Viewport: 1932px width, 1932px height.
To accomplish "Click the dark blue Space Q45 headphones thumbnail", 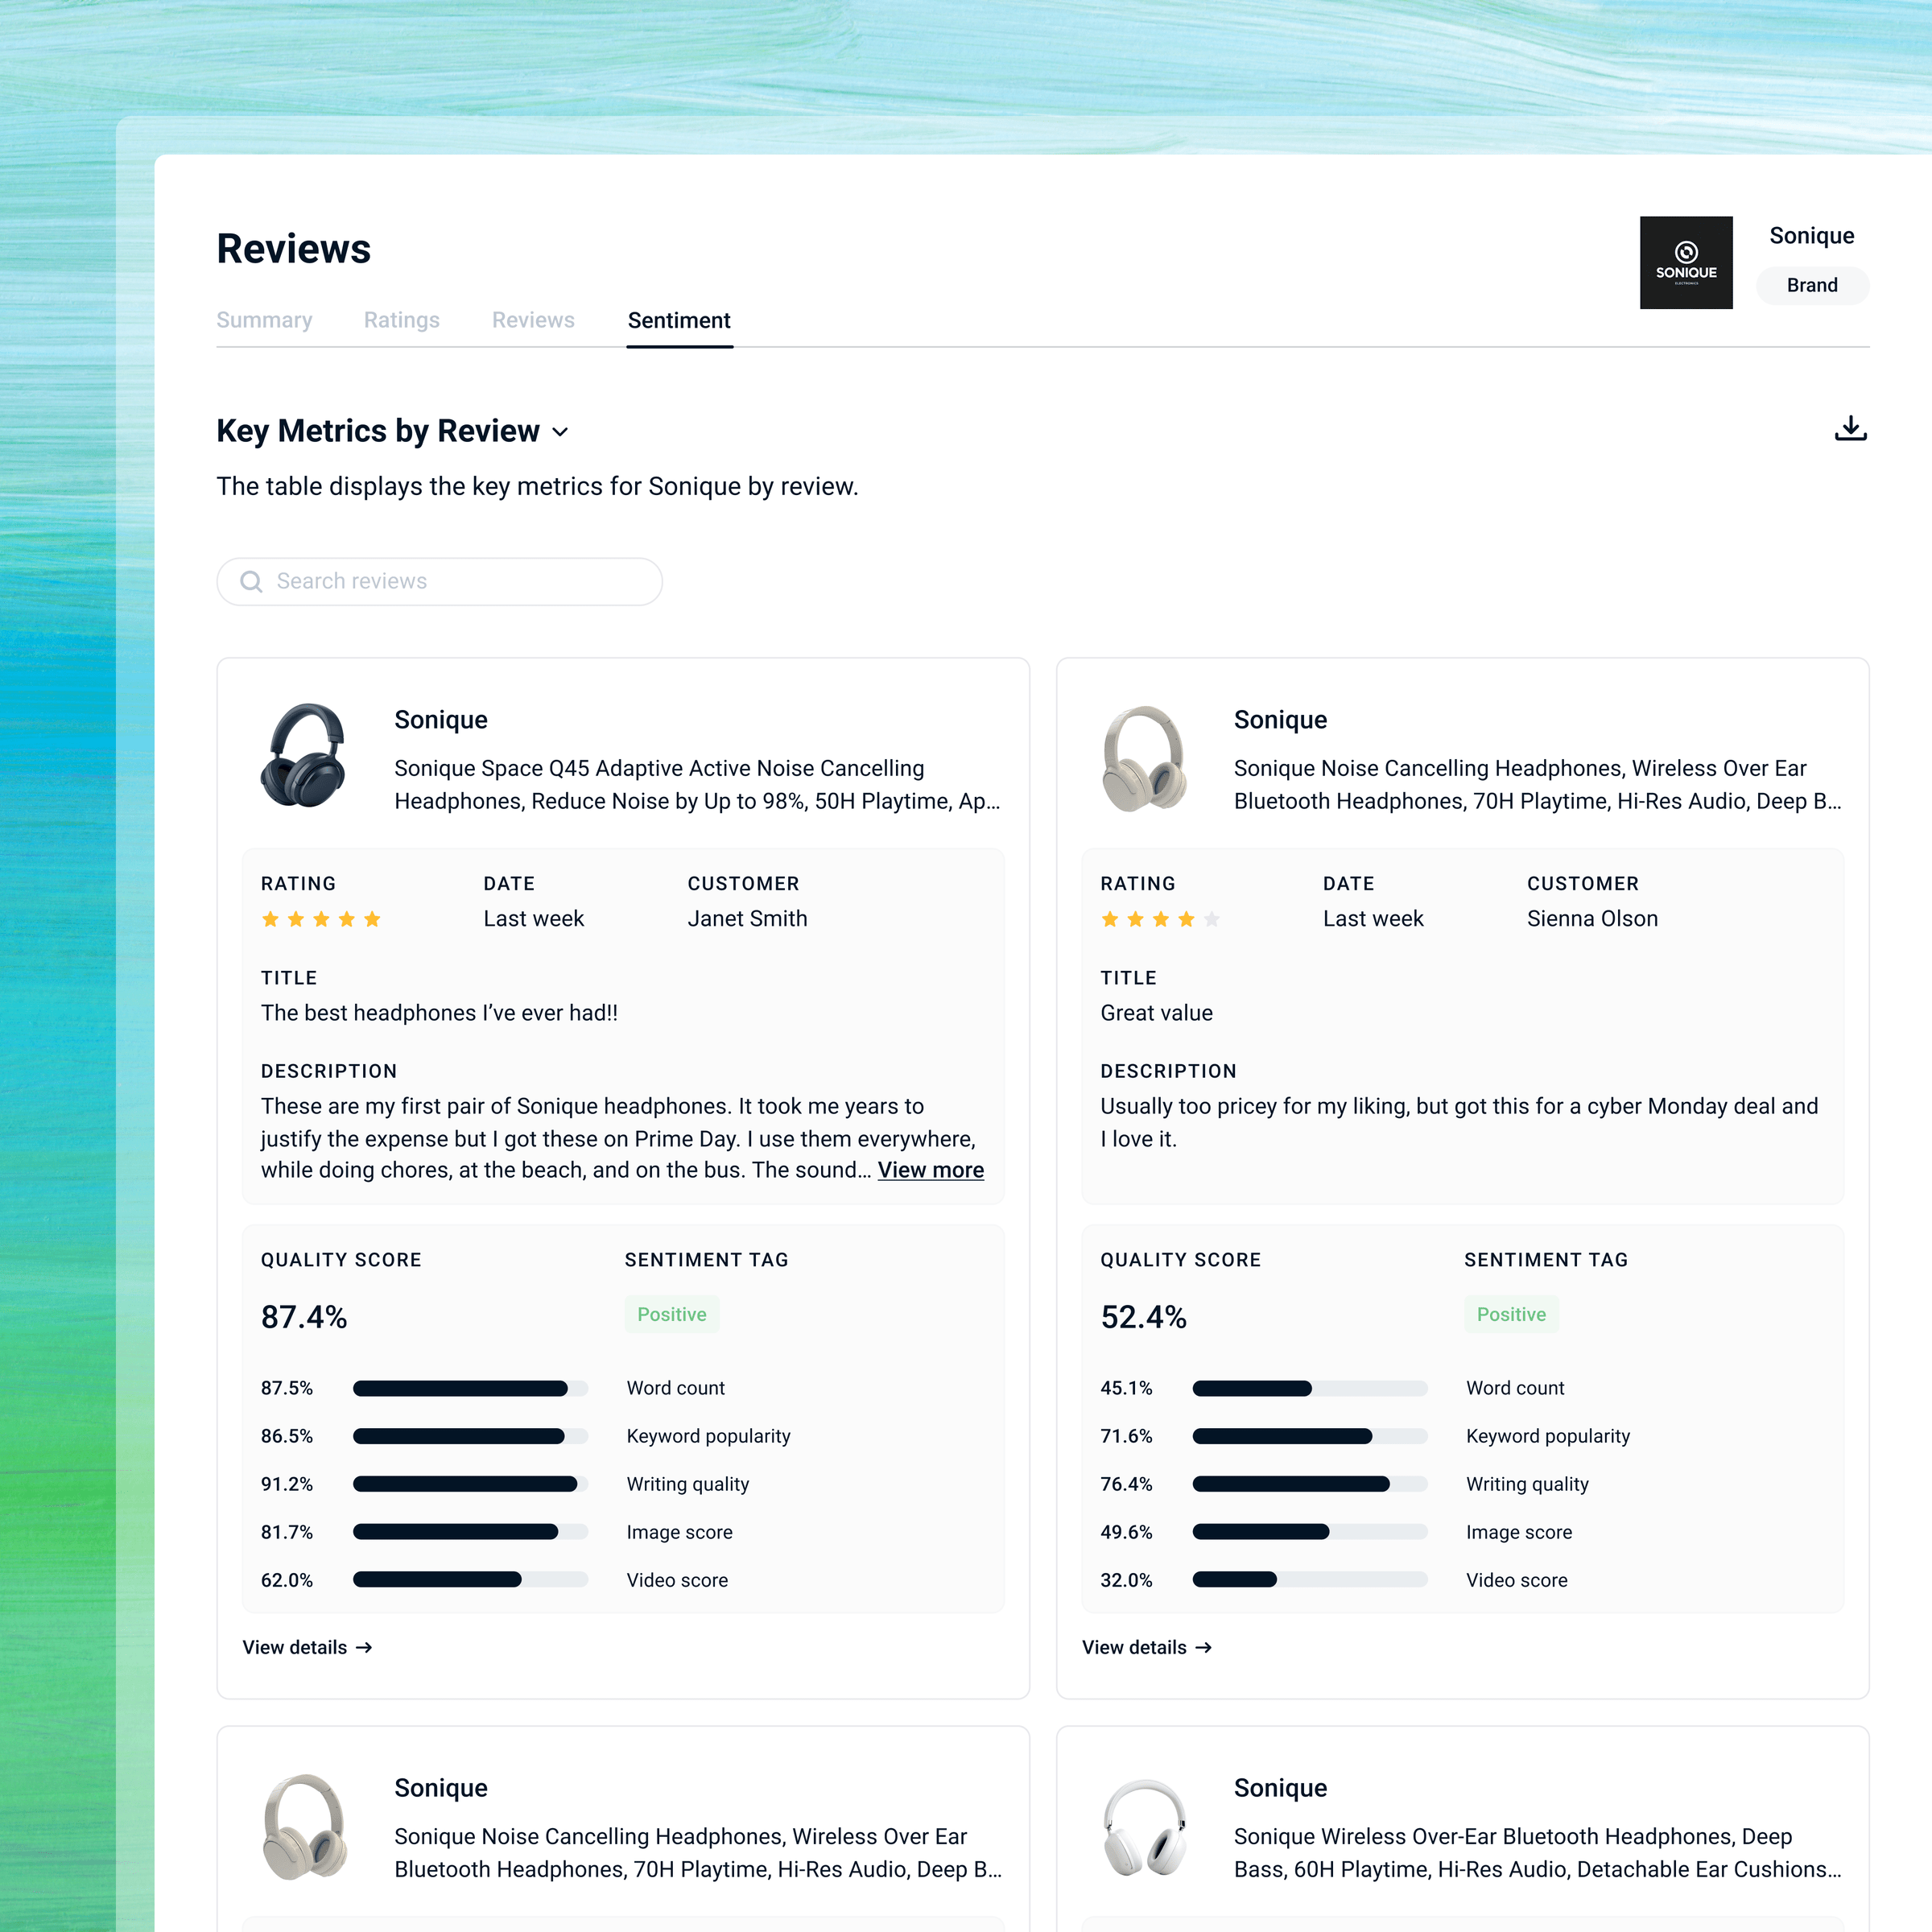I will point(303,756).
